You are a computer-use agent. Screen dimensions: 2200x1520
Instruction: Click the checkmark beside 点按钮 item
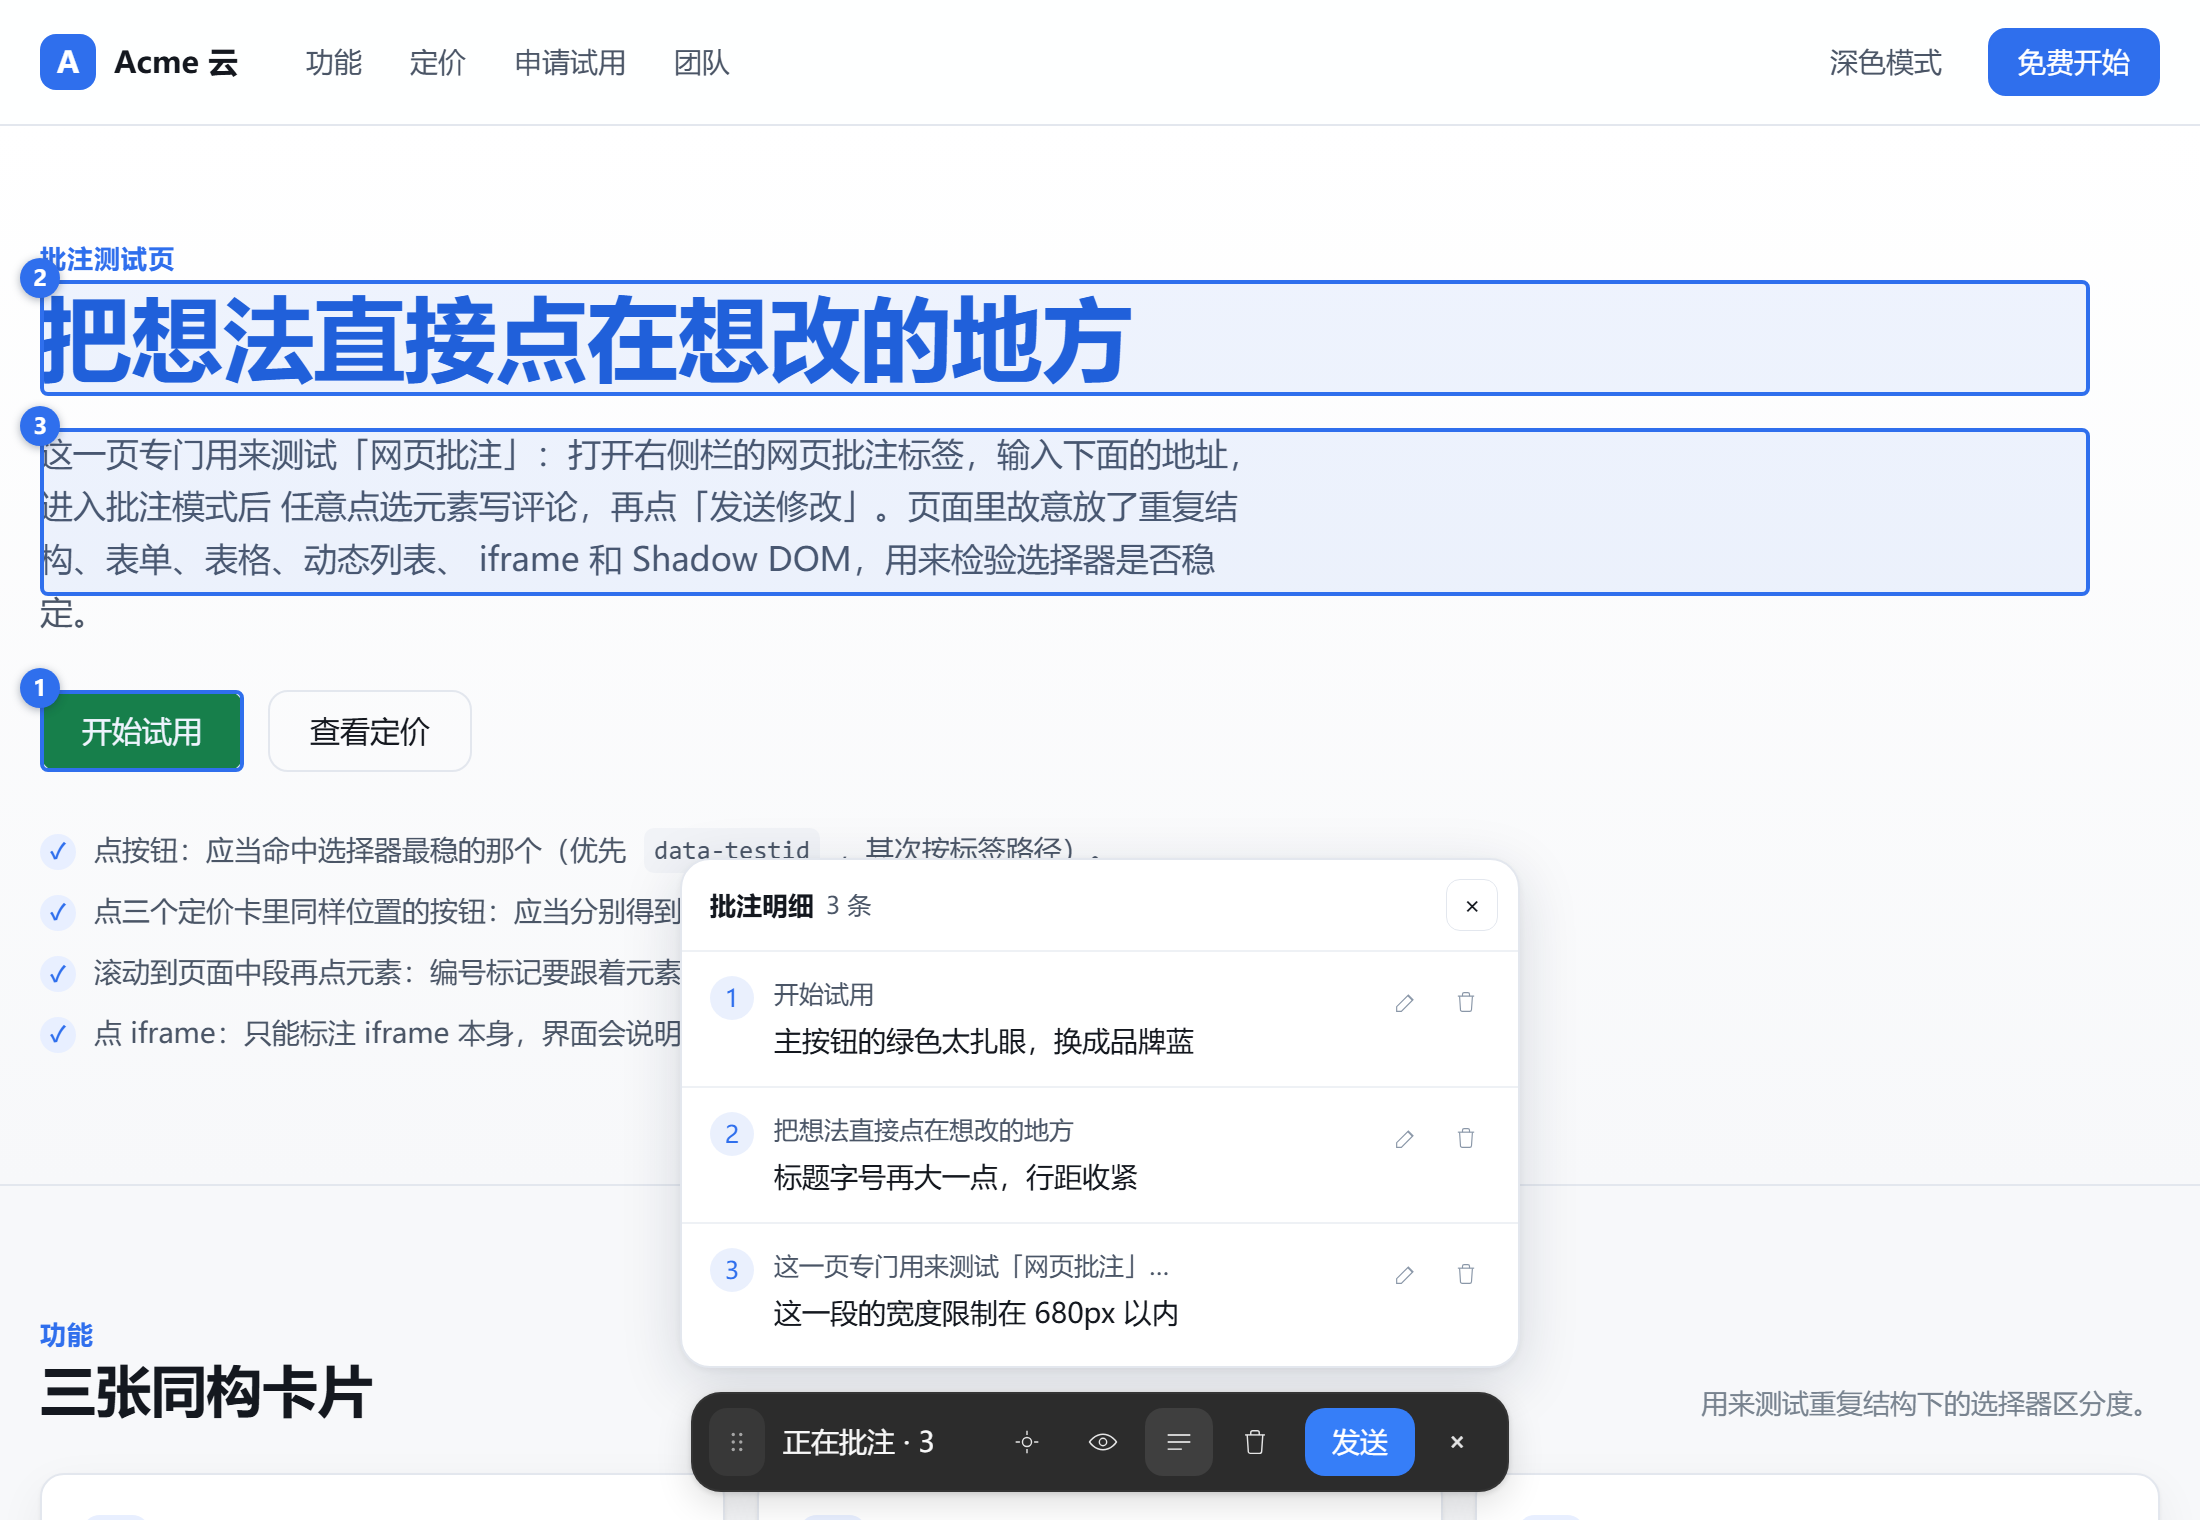coord(58,851)
